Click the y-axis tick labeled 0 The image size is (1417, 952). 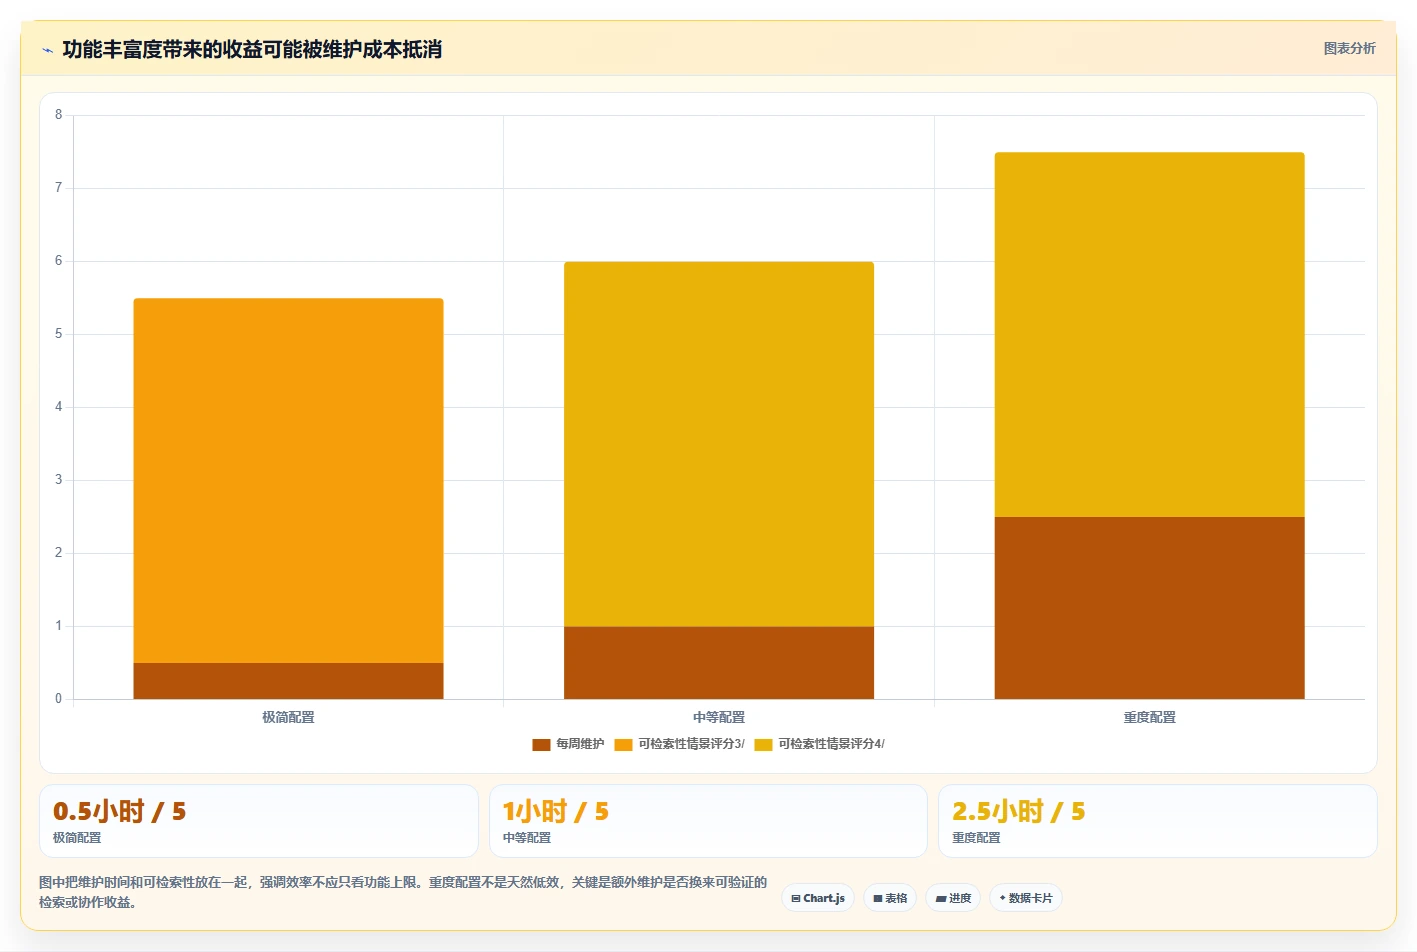coord(58,699)
